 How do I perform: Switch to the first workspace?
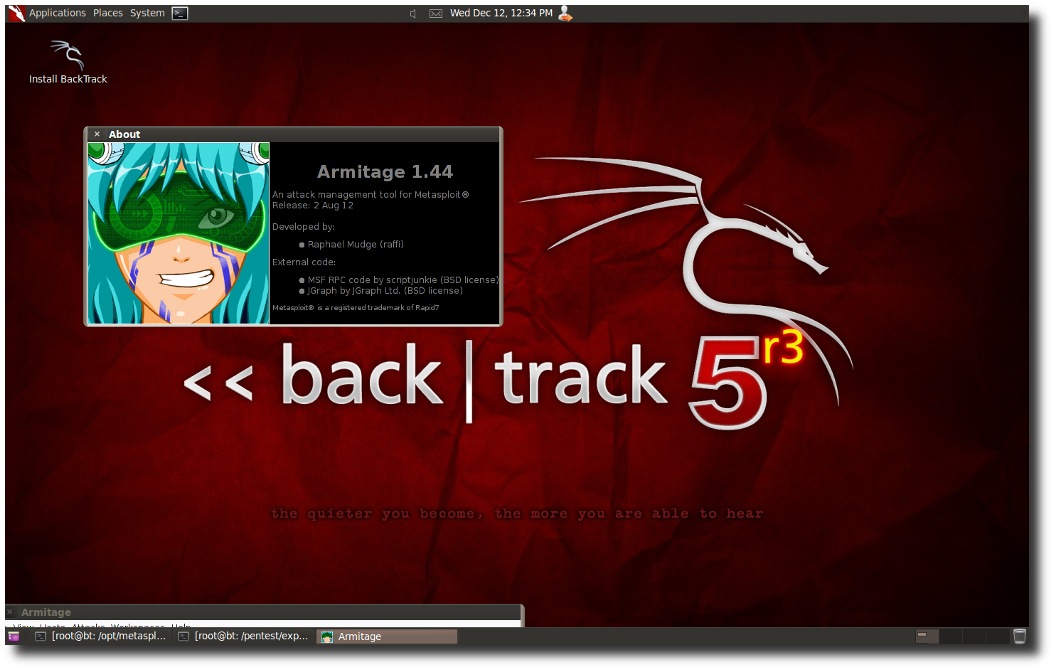tap(928, 636)
